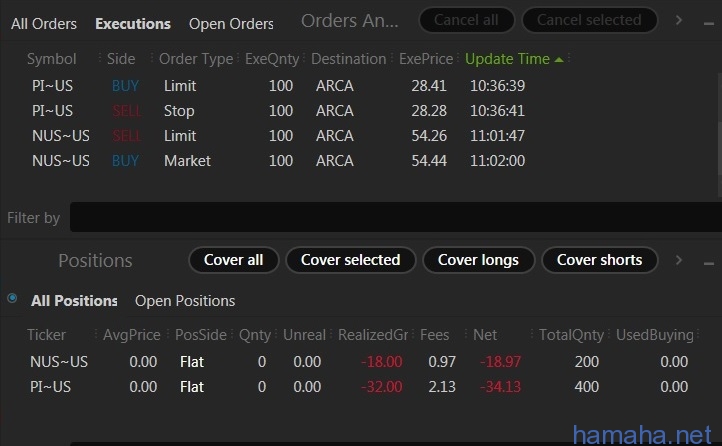The image size is (722, 446).
Task: Click in the Filter by input field
Action: click(390, 217)
